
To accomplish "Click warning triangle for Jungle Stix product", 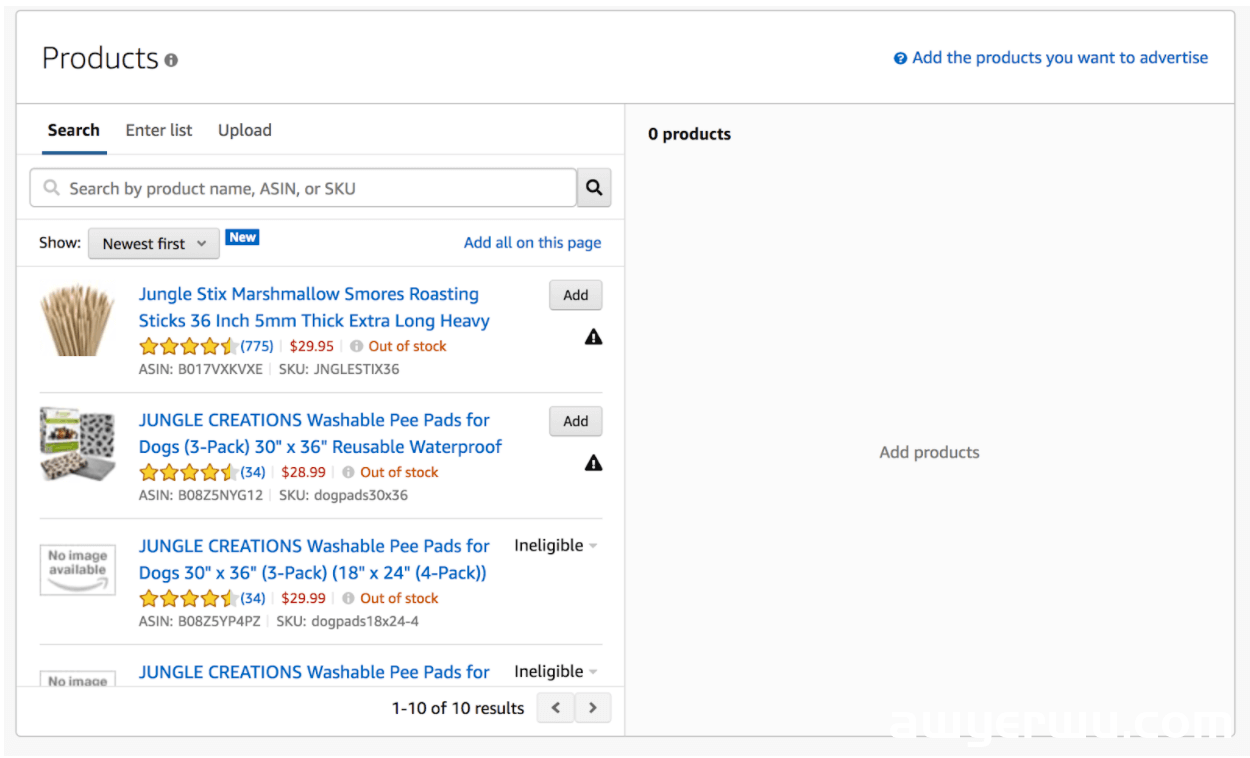I will pyautogui.click(x=594, y=337).
